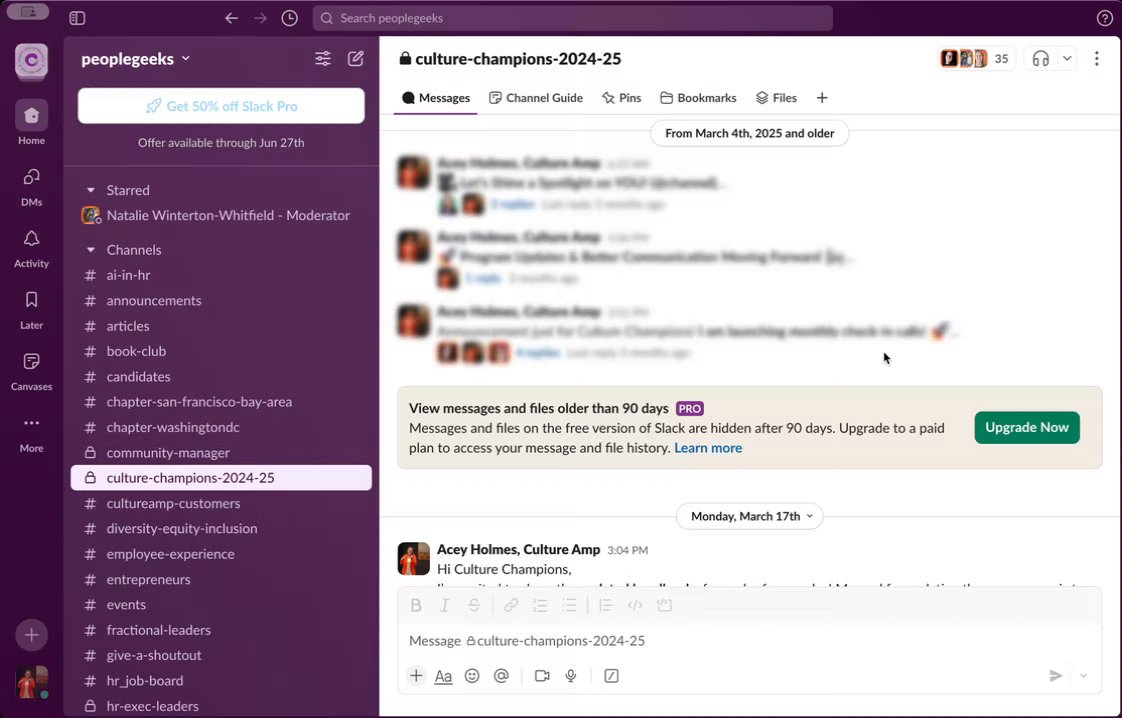Viewport: 1122px width, 718px height.
Task: Open the slash shortcuts menu
Action: 611,676
